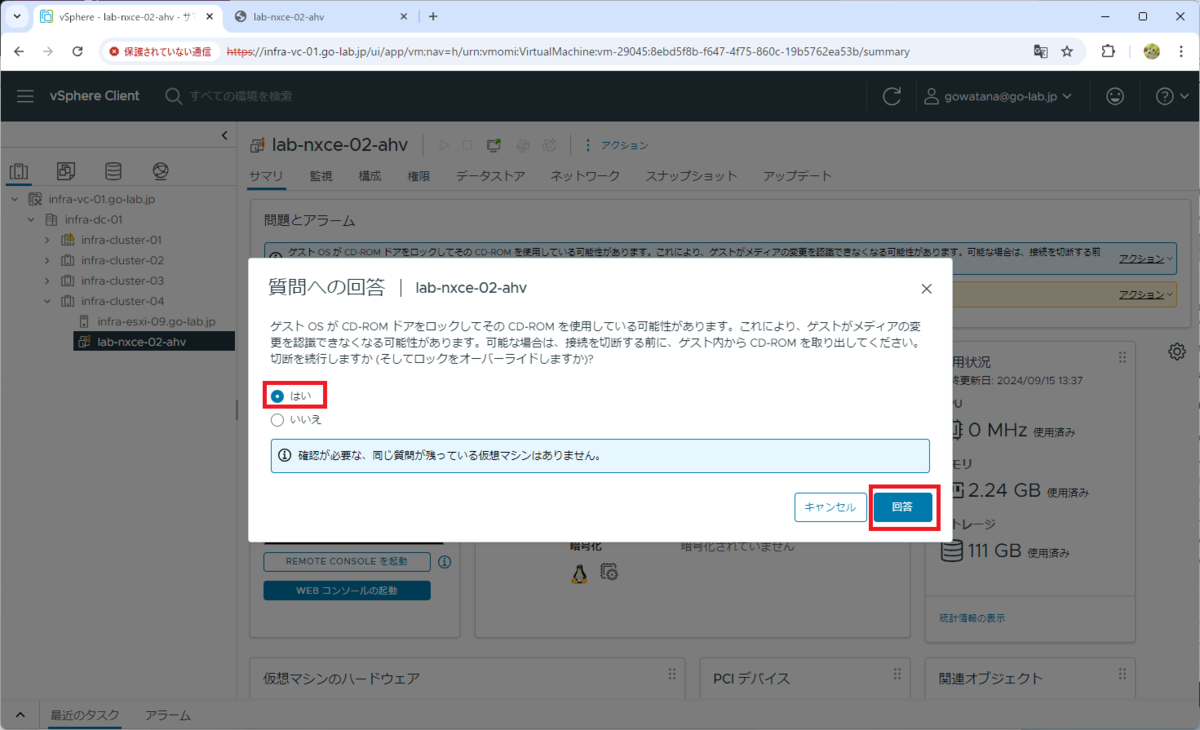Switch to the 監視 tab
Image resolution: width=1200 pixels, height=730 pixels.
point(321,176)
